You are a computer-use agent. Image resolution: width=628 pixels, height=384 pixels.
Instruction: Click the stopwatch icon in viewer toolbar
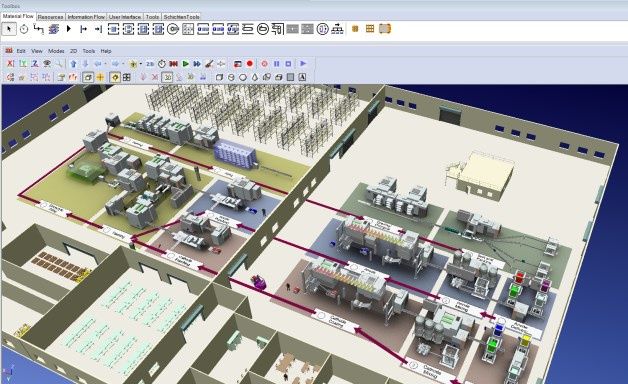162,64
